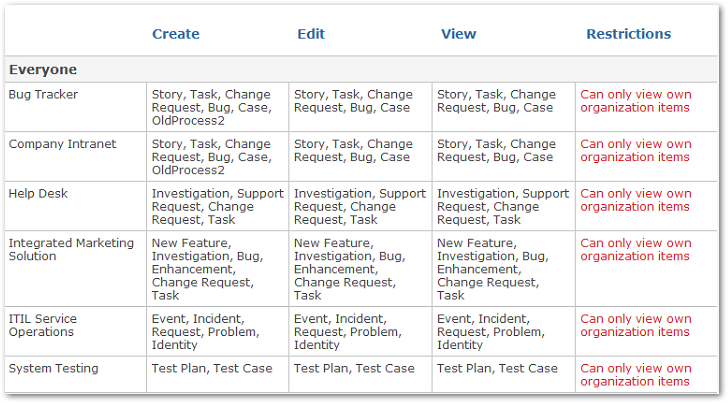The width and height of the screenshot is (728, 403).
Task: Select the View column header
Action: click(x=459, y=34)
